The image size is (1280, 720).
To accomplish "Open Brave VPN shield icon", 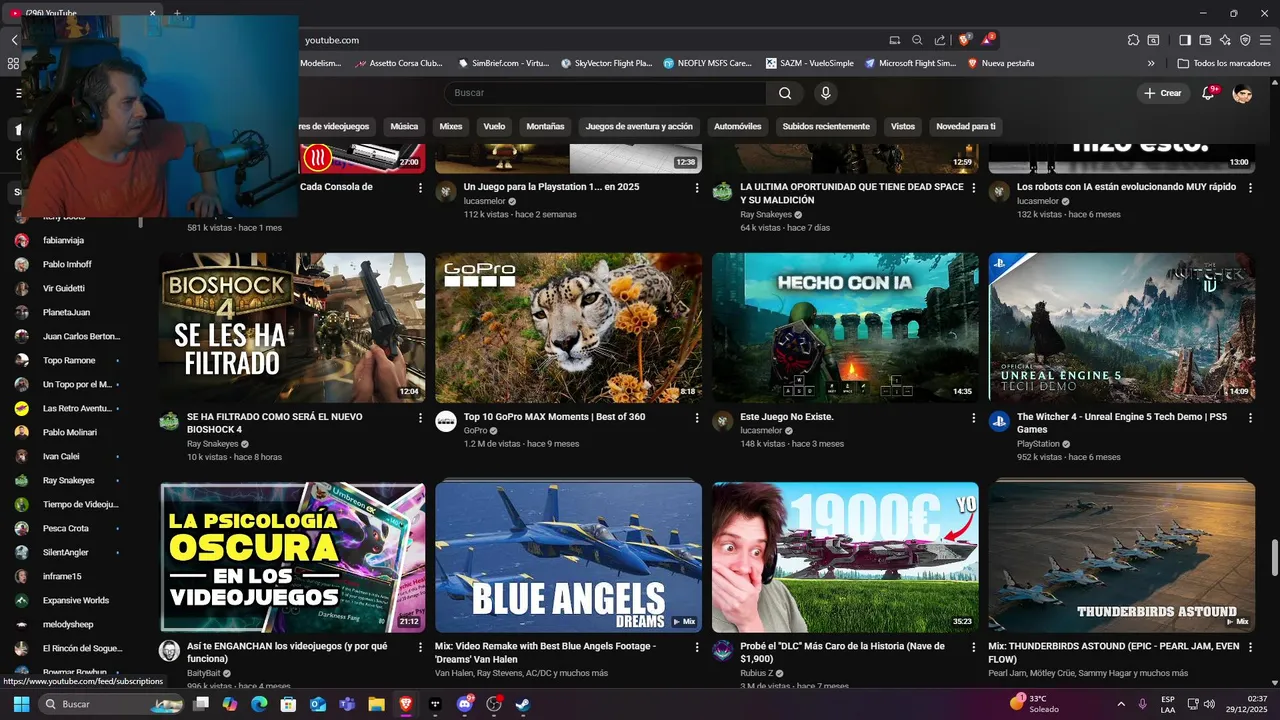I will [1245, 40].
